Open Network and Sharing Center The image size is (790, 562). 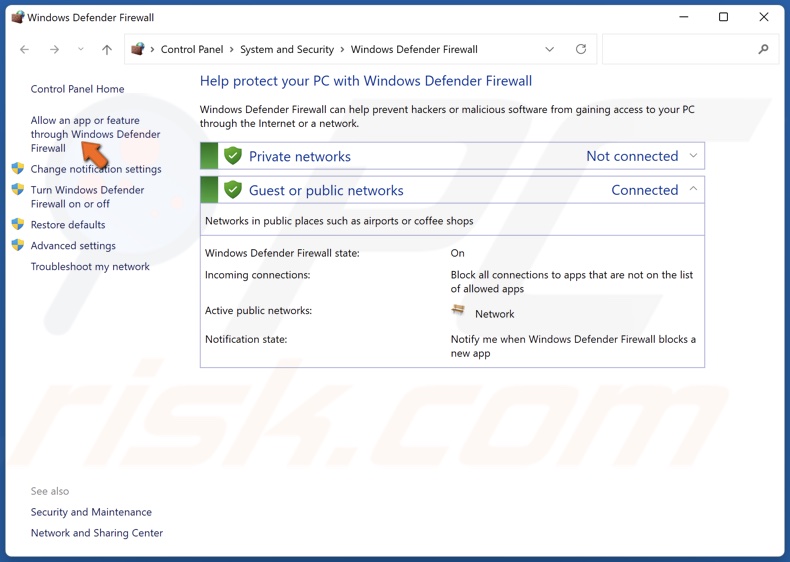coord(97,533)
